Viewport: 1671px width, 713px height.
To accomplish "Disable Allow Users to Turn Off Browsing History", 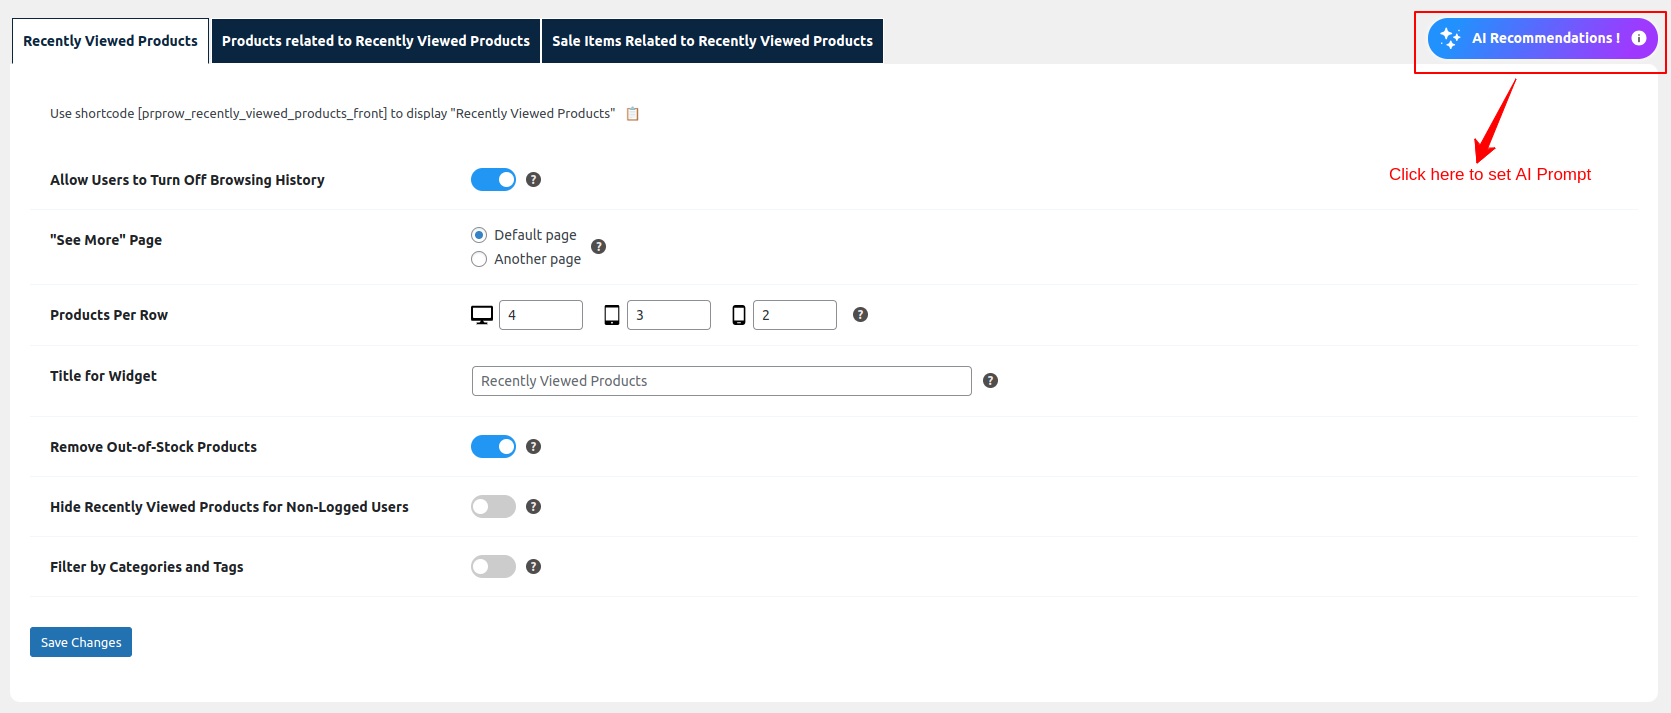I will point(493,180).
